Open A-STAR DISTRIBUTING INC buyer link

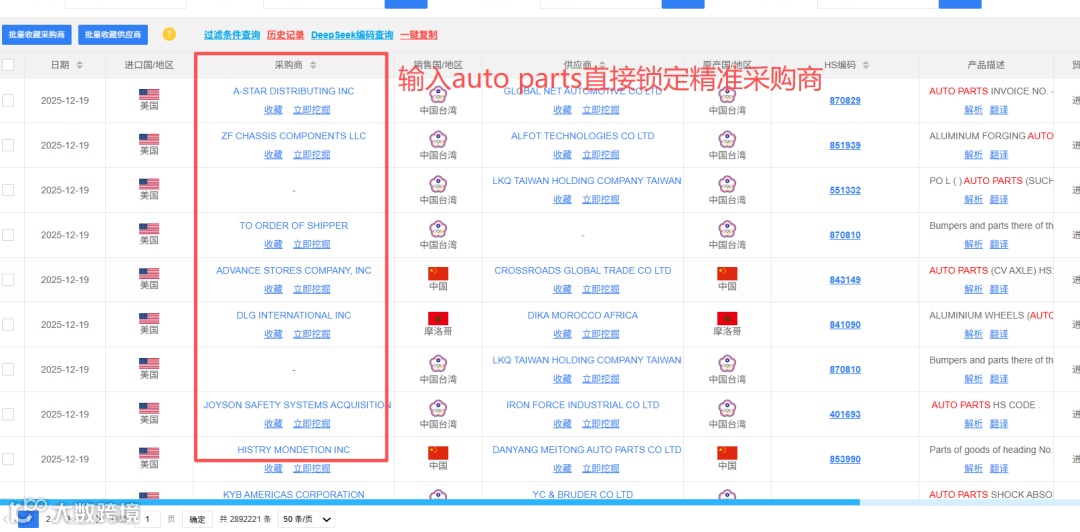(293, 91)
